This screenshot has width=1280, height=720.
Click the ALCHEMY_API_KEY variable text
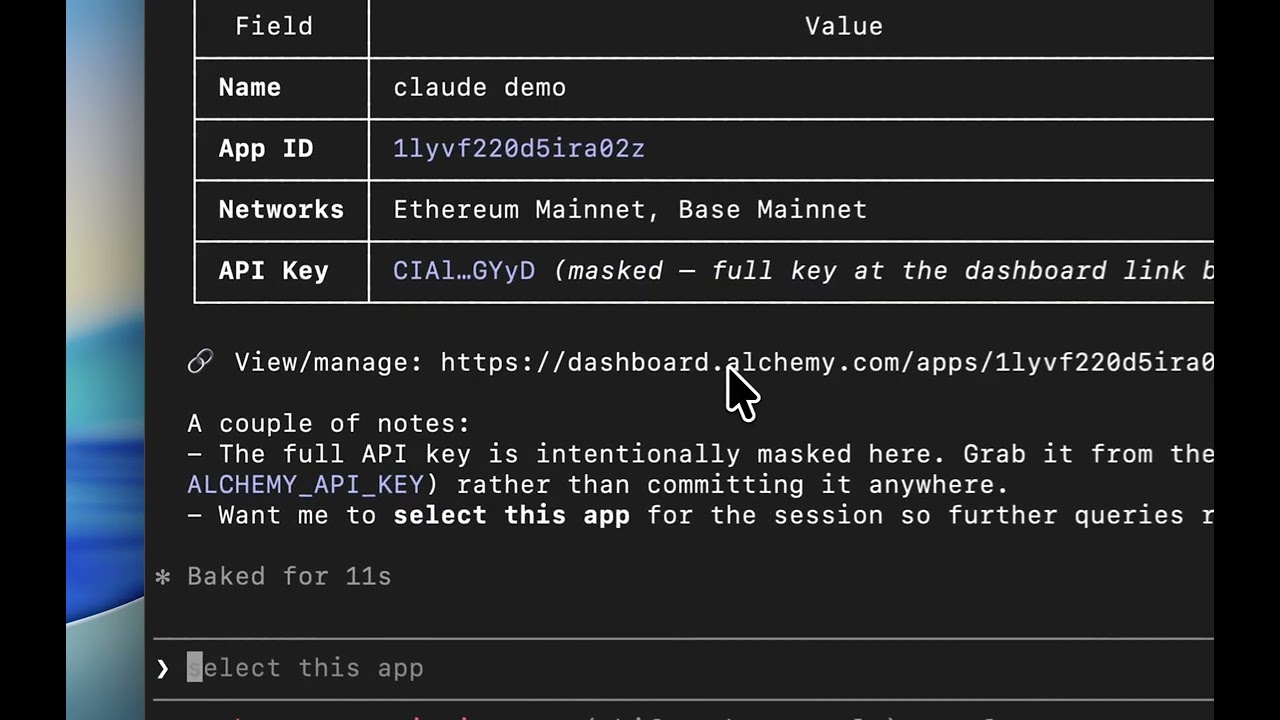305,485
